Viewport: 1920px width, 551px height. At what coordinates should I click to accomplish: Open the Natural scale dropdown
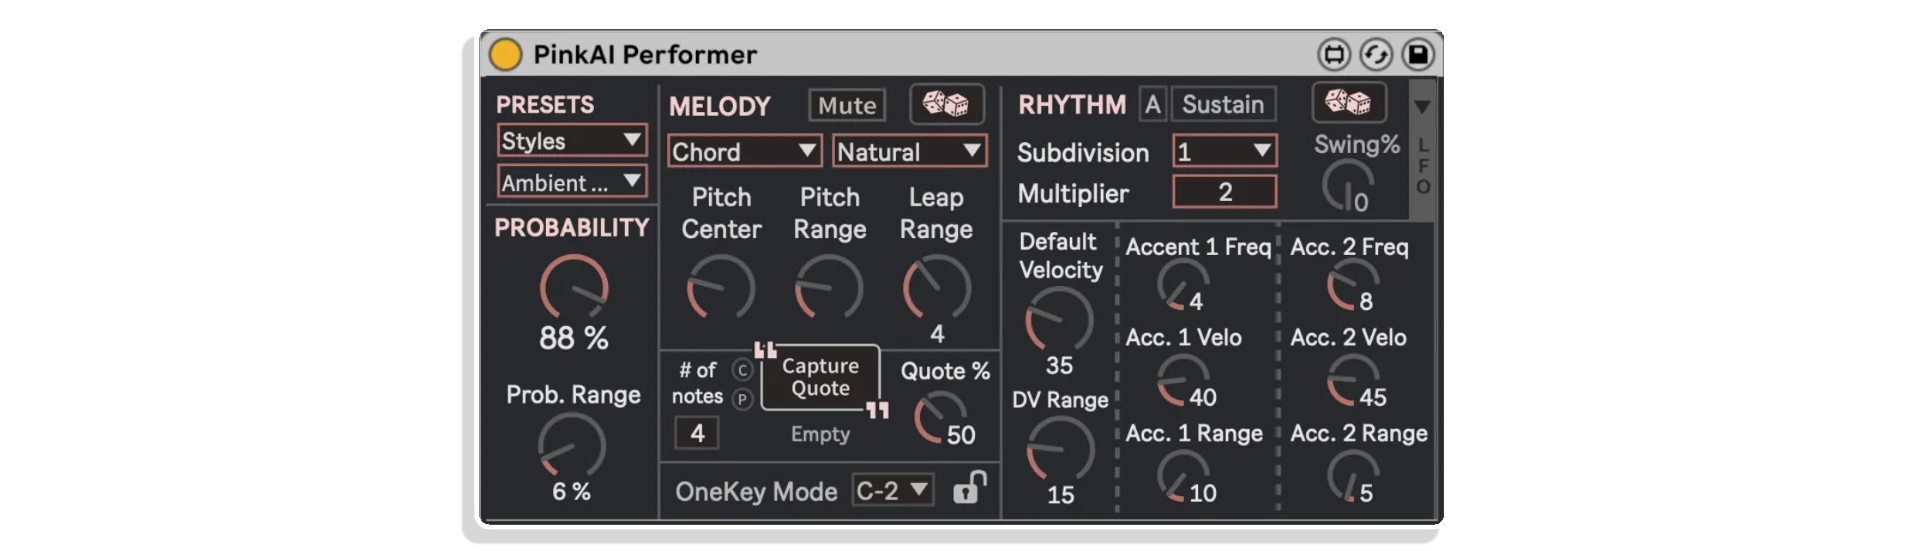910,152
